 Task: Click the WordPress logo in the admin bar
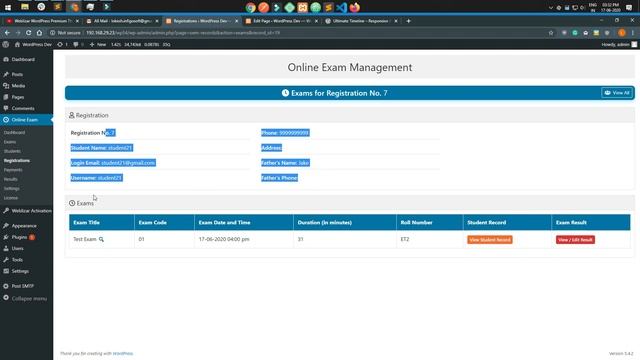(6, 44)
